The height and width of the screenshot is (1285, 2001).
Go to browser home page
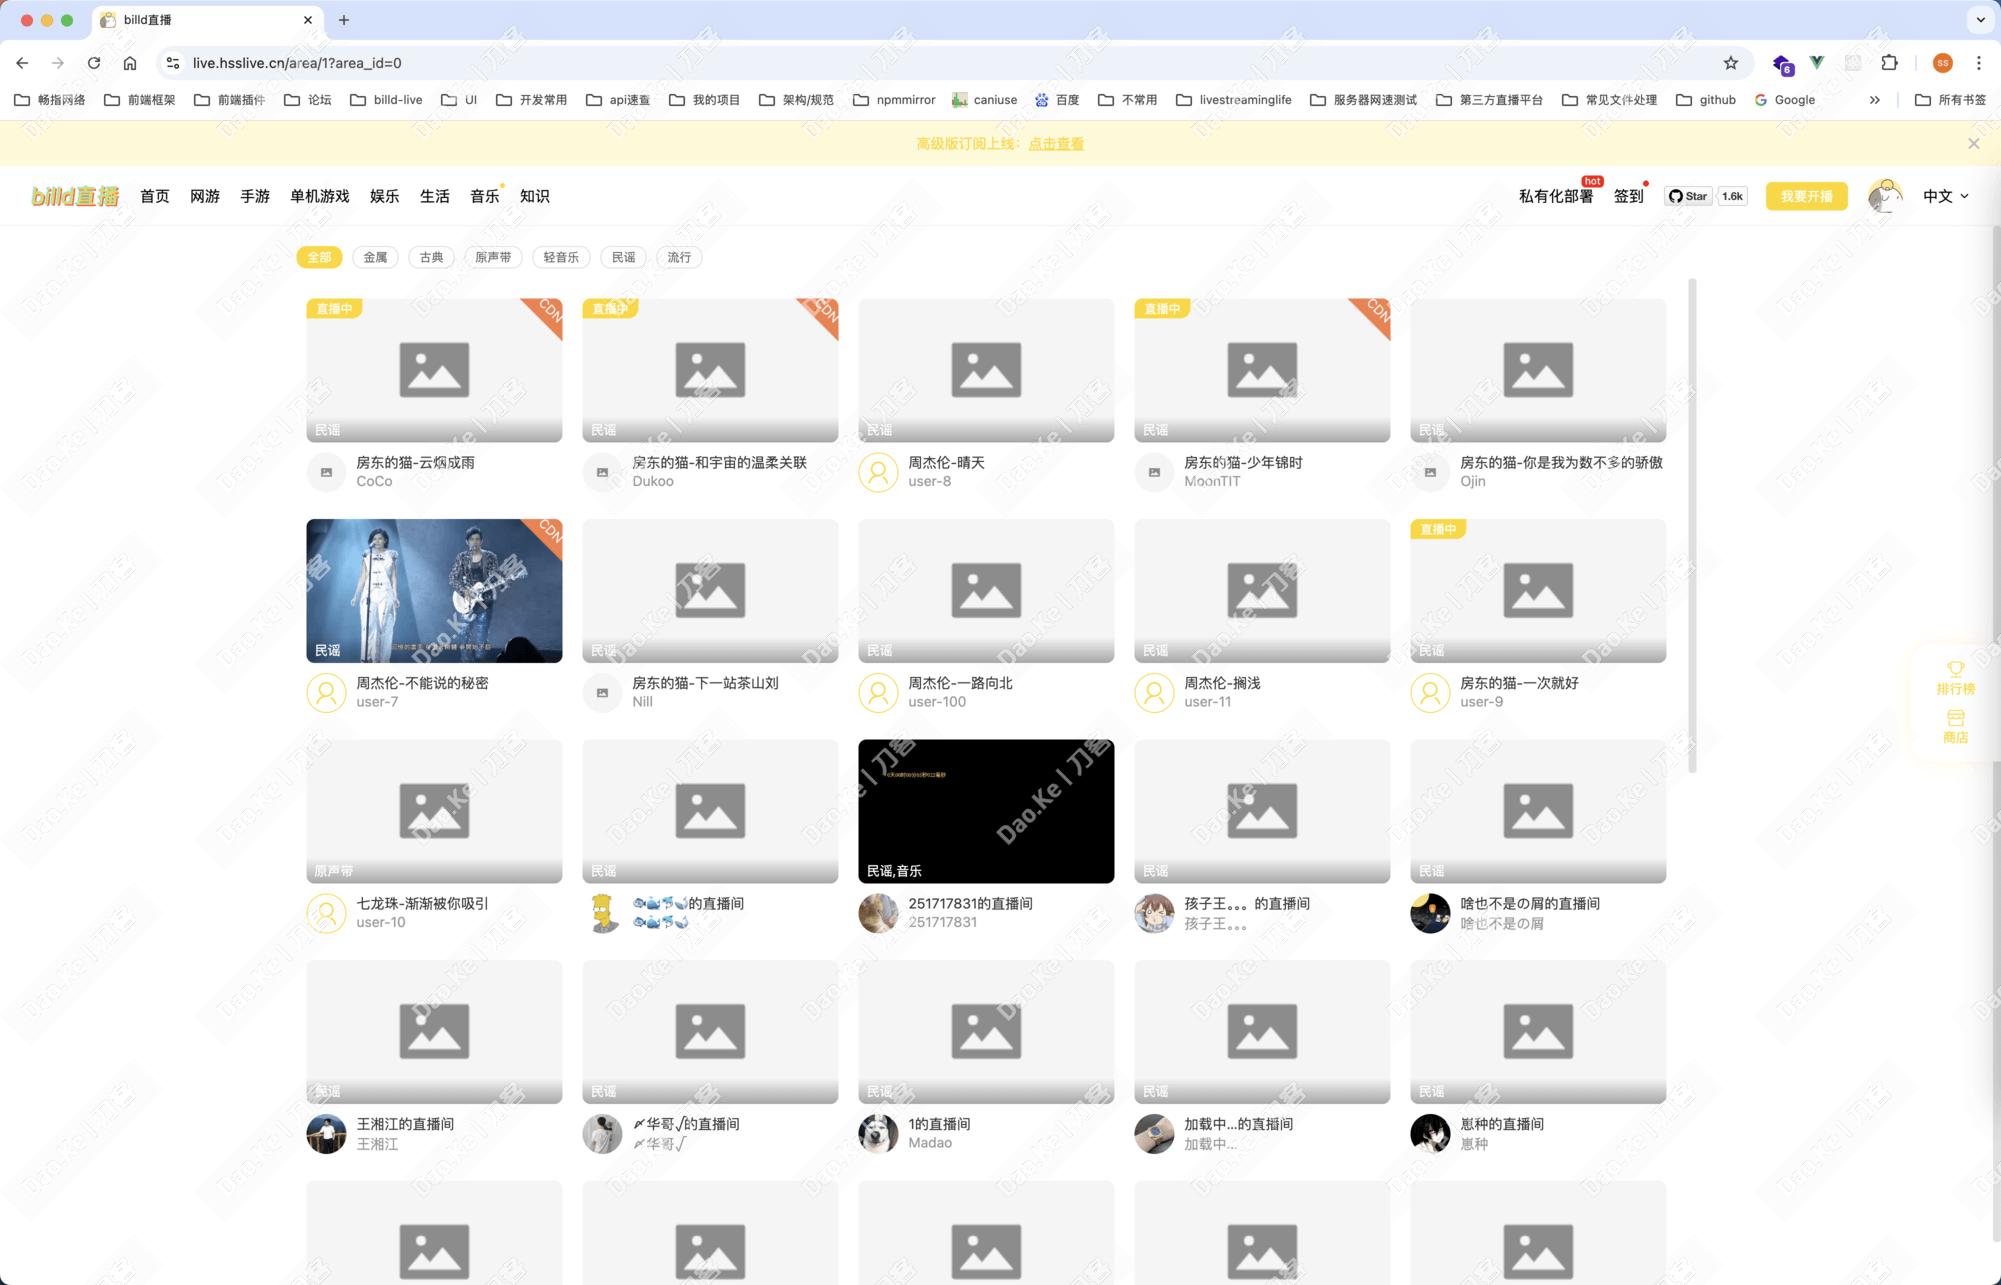pyautogui.click(x=130, y=63)
